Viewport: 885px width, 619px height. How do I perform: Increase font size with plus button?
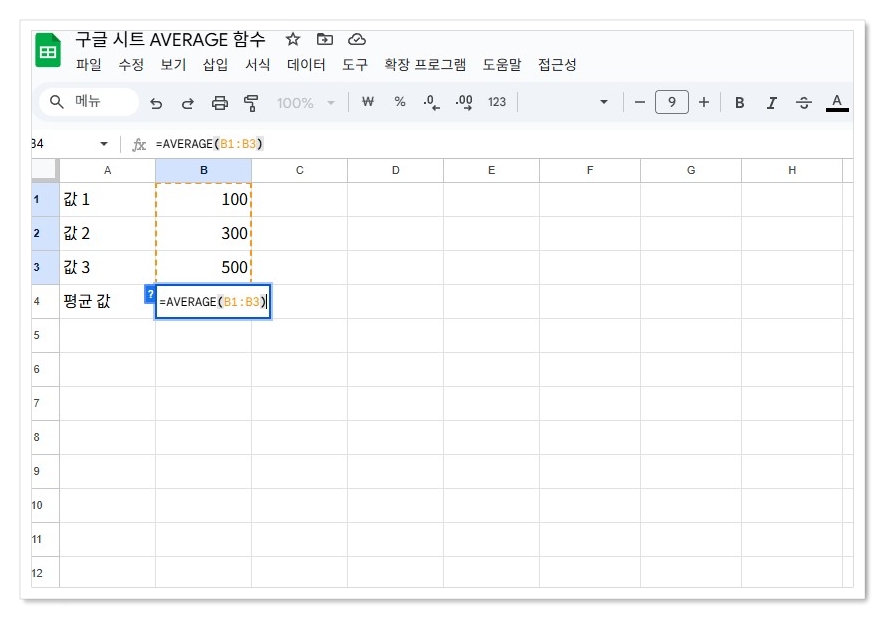[x=703, y=102]
